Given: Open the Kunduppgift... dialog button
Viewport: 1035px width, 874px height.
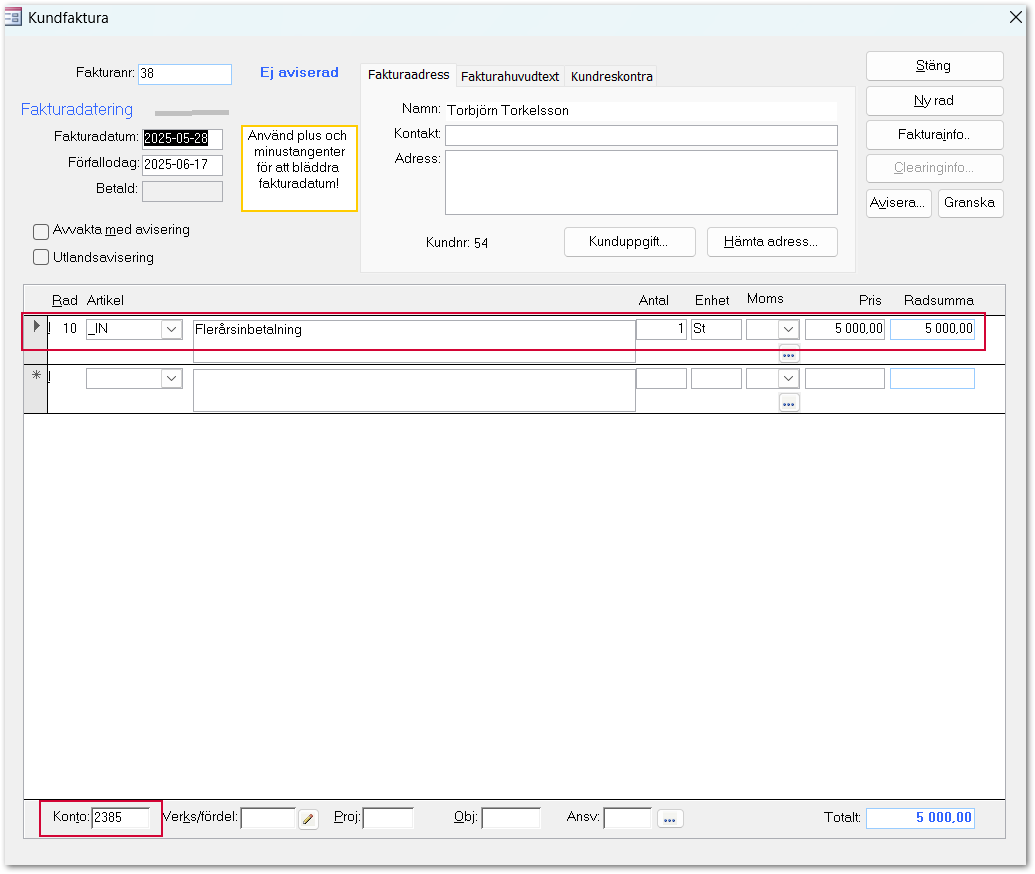Looking at the screenshot, I should pyautogui.click(x=628, y=241).
